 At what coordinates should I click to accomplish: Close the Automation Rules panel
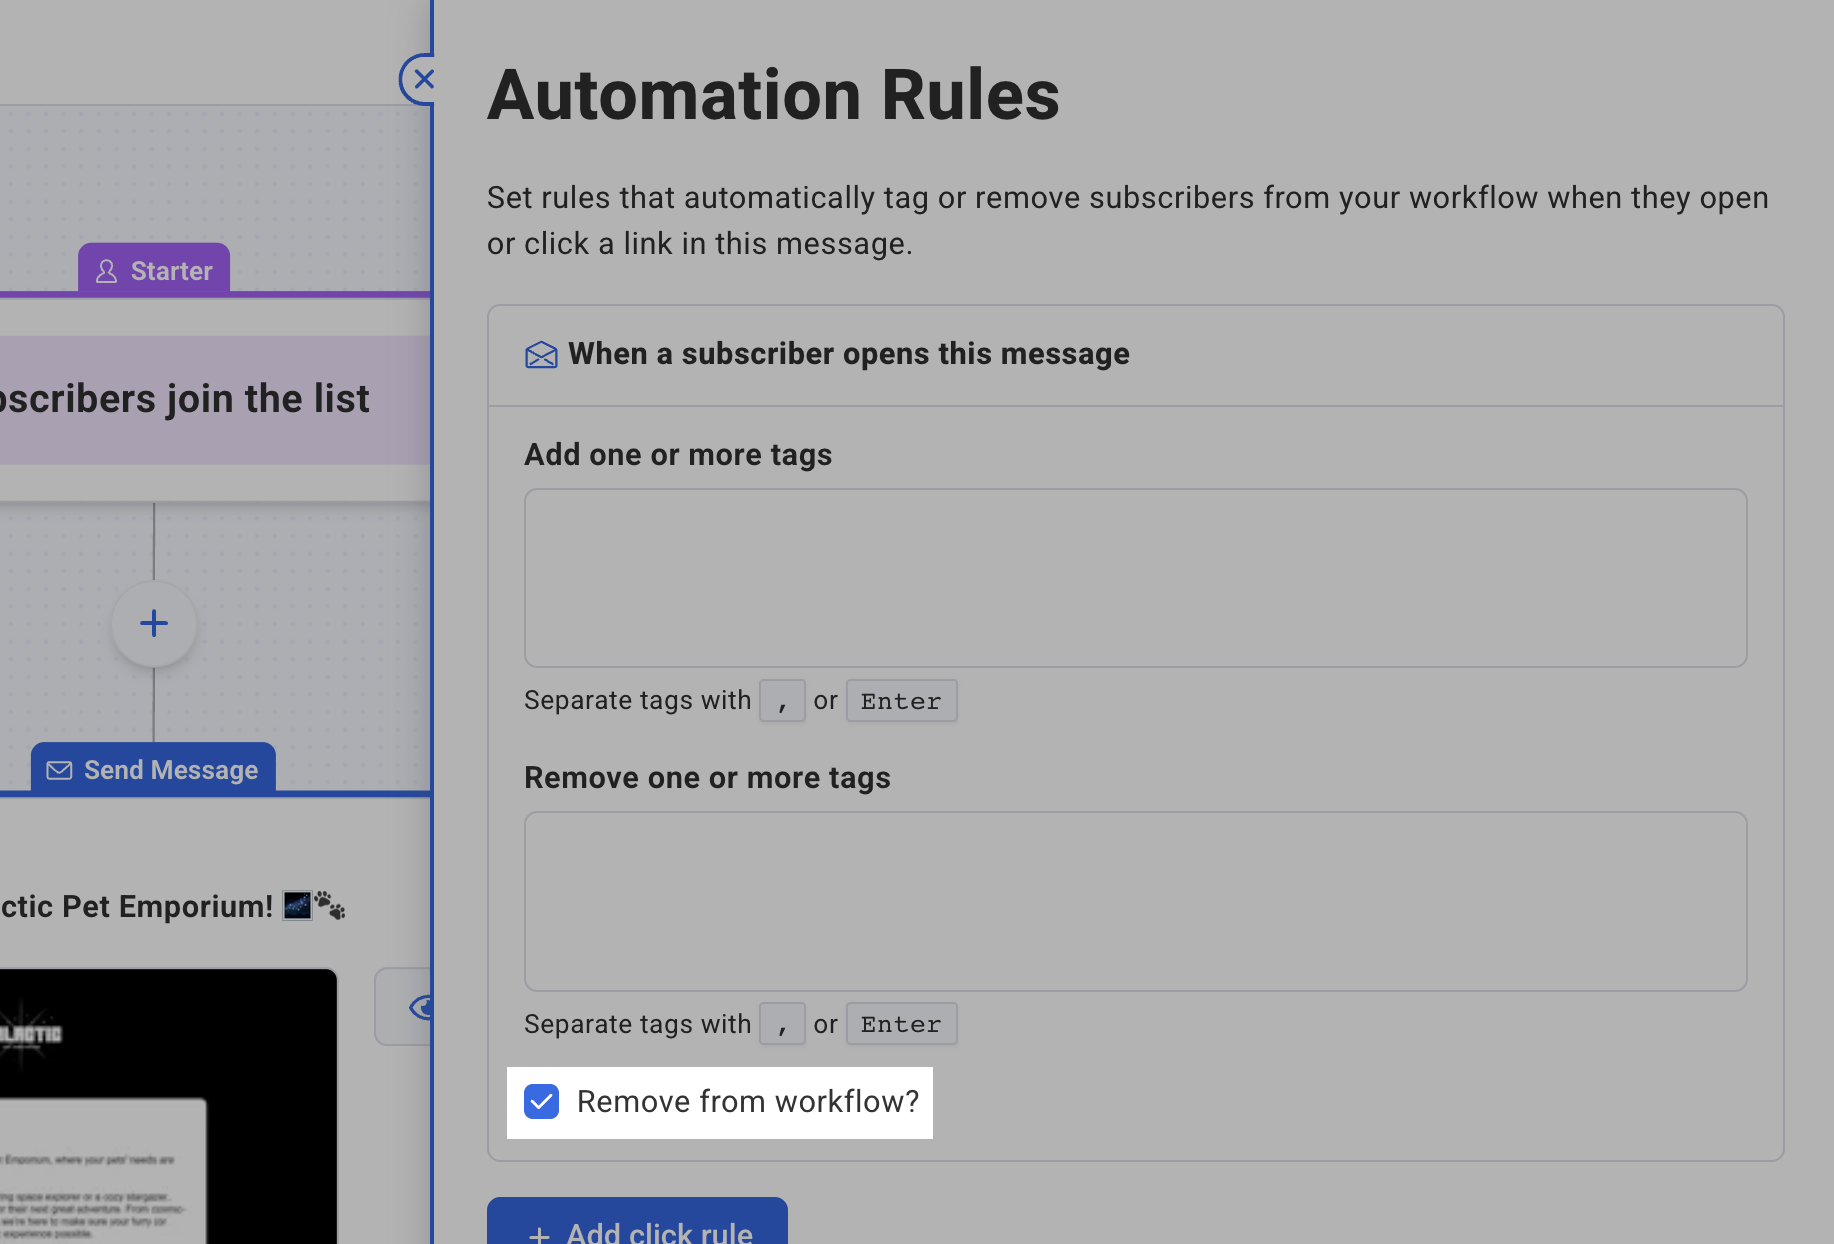(x=421, y=79)
